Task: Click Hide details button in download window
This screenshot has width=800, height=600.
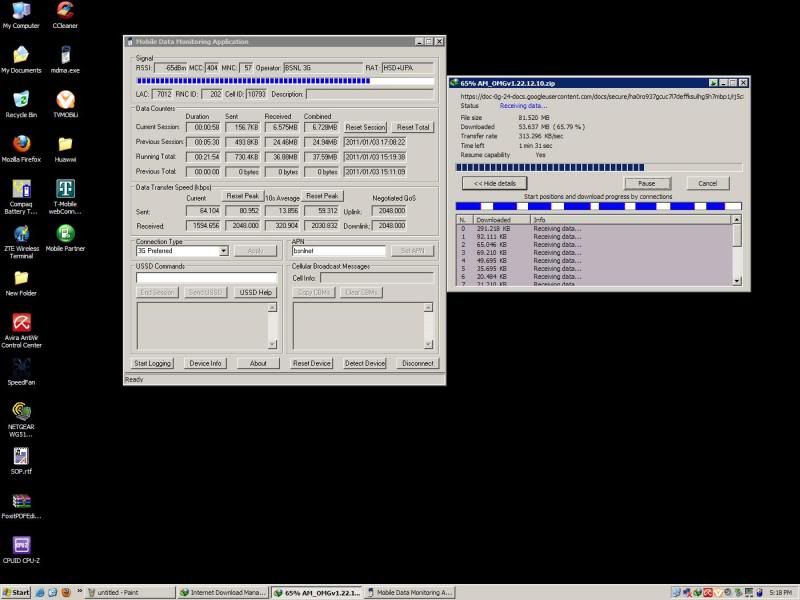Action: pos(494,183)
